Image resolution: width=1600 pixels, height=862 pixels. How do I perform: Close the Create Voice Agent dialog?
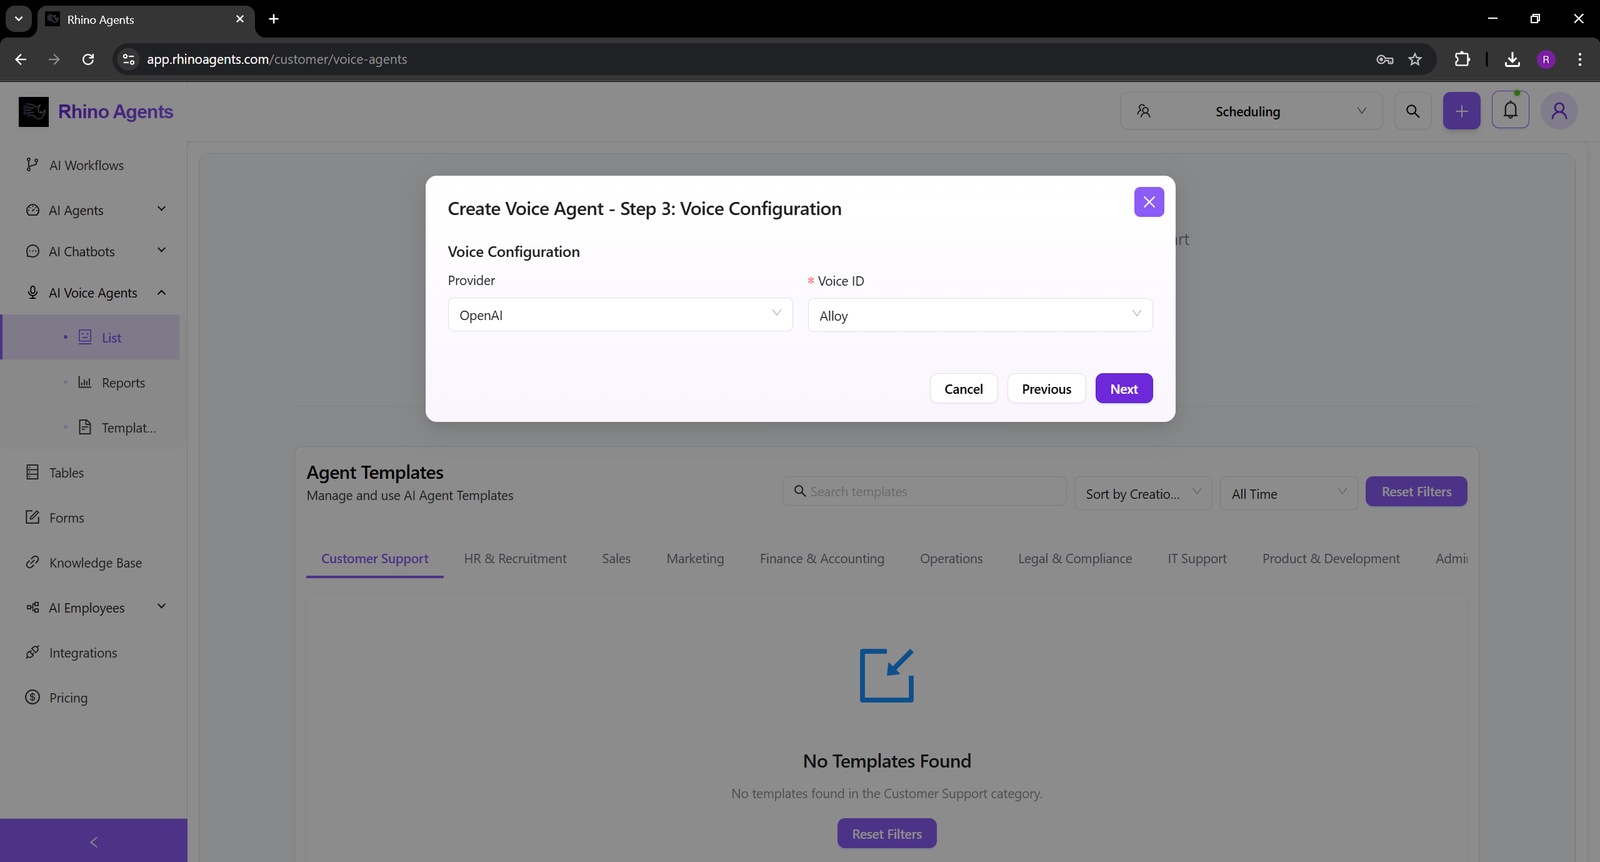[1149, 202]
